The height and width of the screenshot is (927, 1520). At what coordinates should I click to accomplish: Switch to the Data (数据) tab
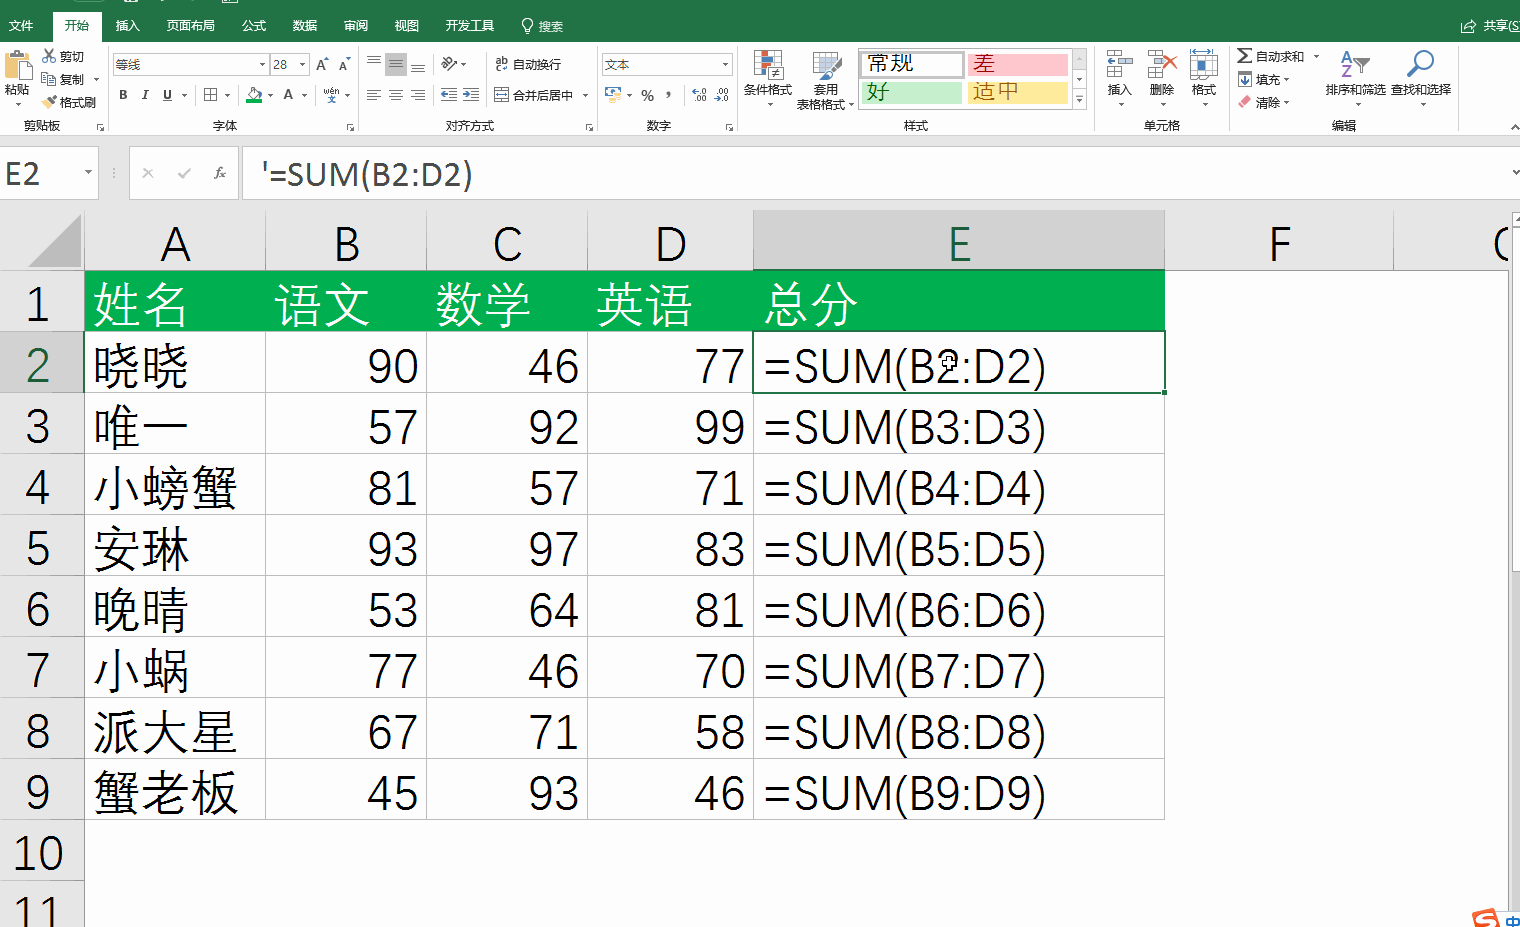coord(305,26)
